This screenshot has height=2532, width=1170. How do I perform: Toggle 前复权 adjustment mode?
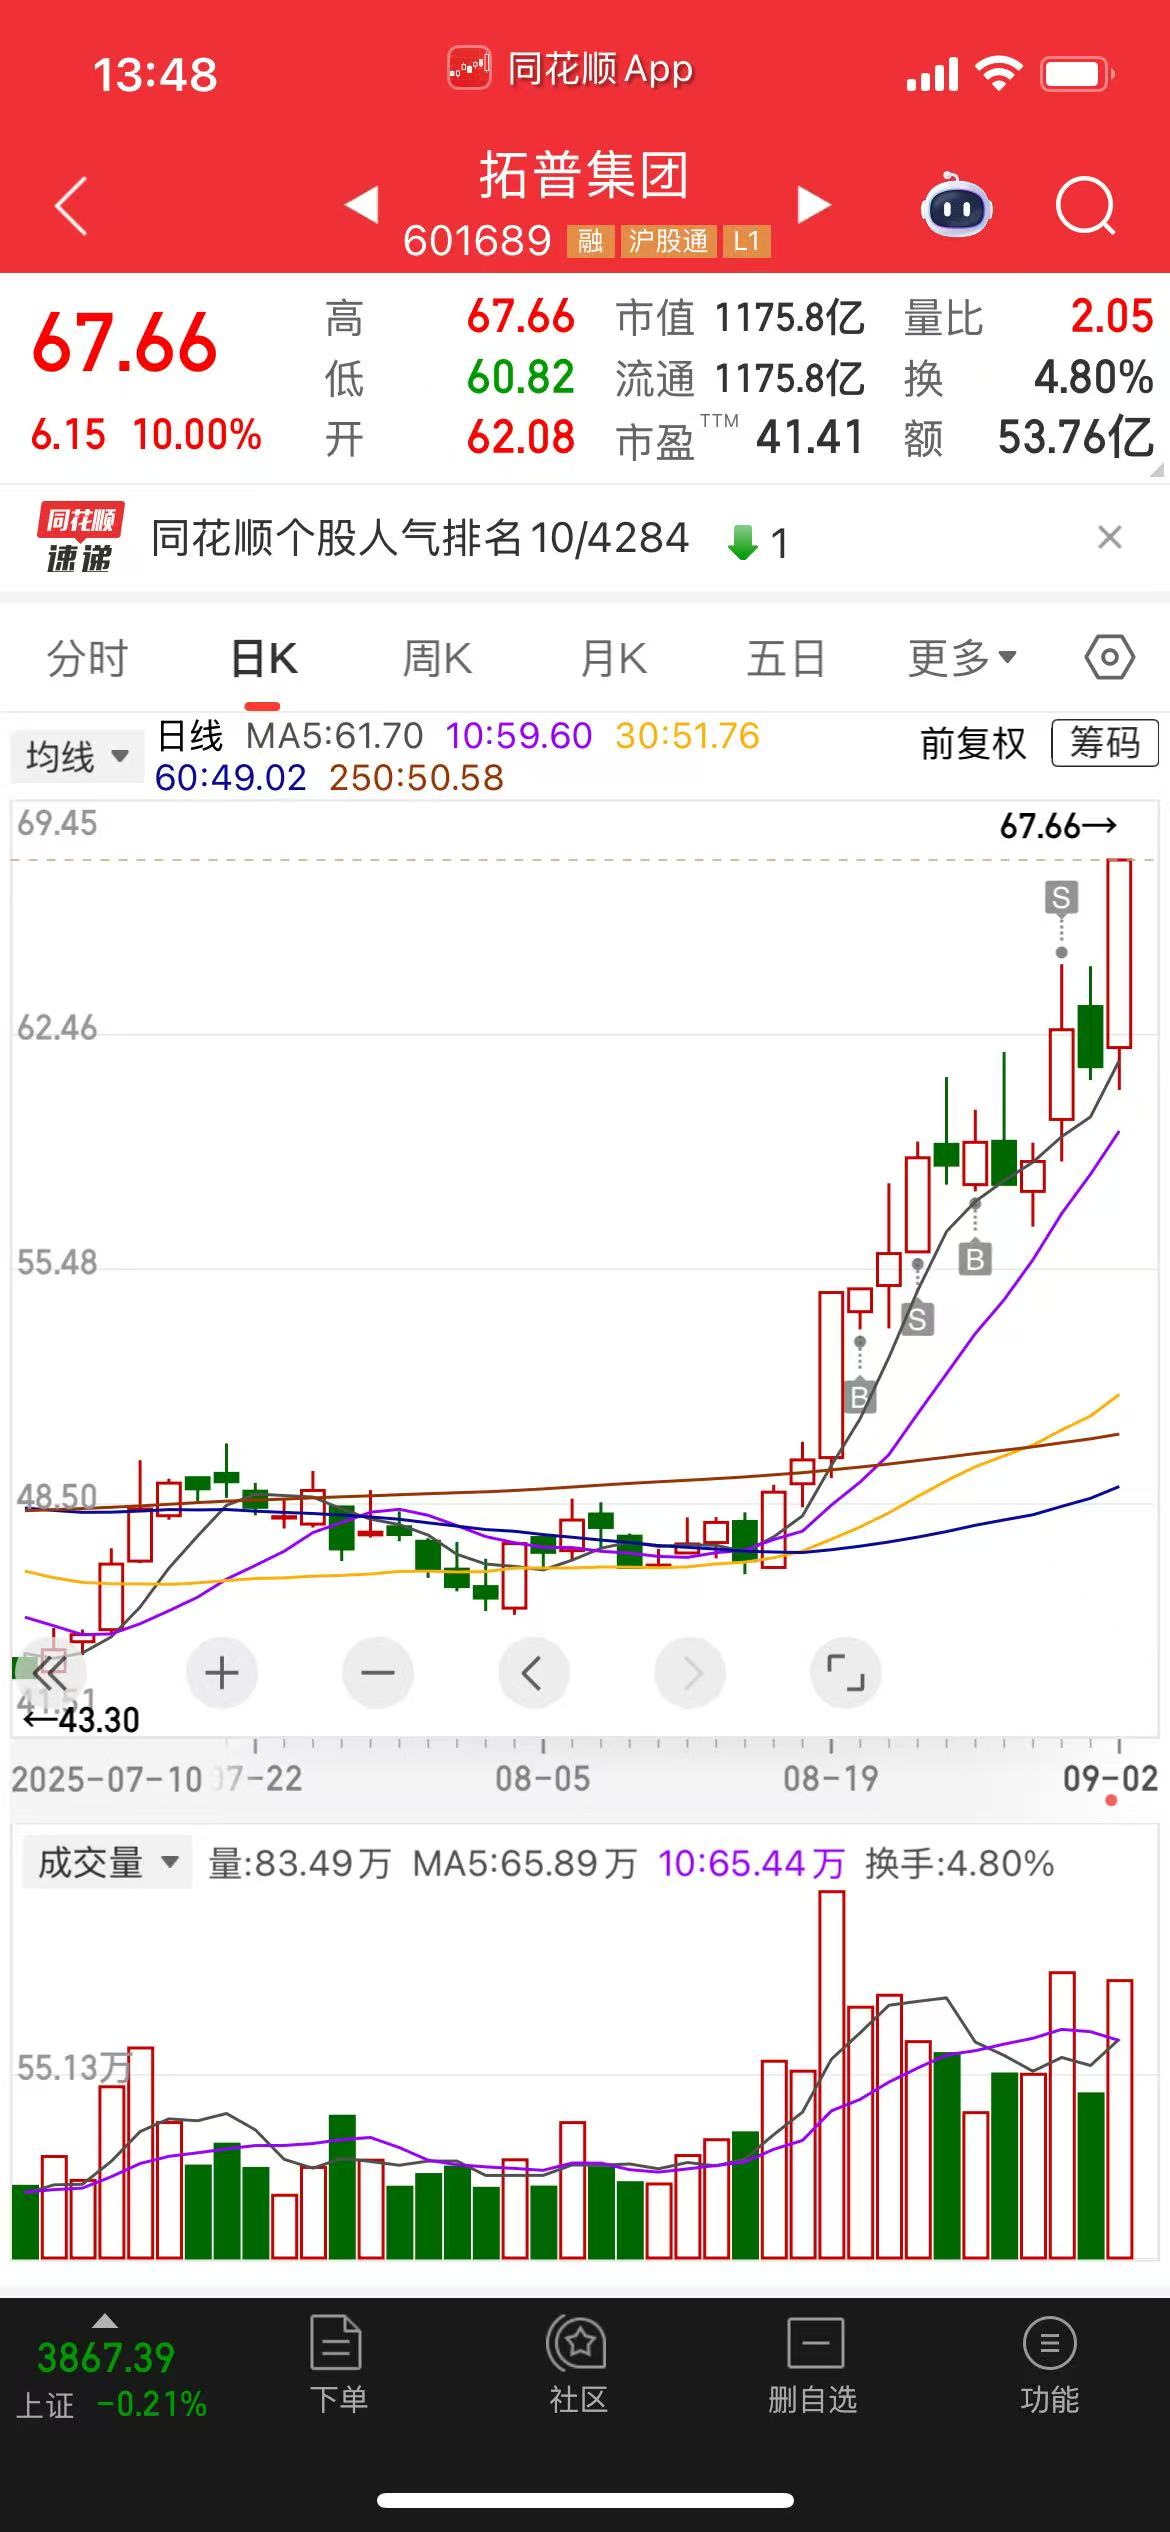point(973,743)
